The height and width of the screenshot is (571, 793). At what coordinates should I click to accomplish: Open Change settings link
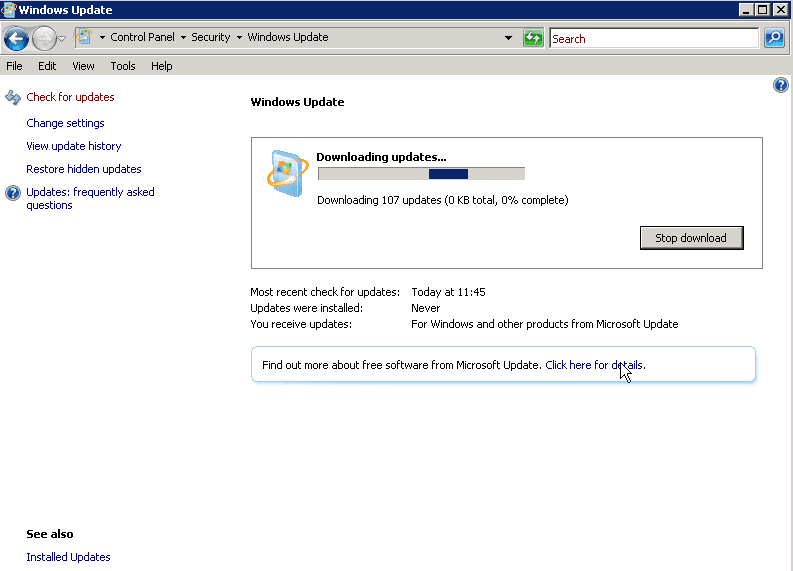pyautogui.click(x=65, y=123)
